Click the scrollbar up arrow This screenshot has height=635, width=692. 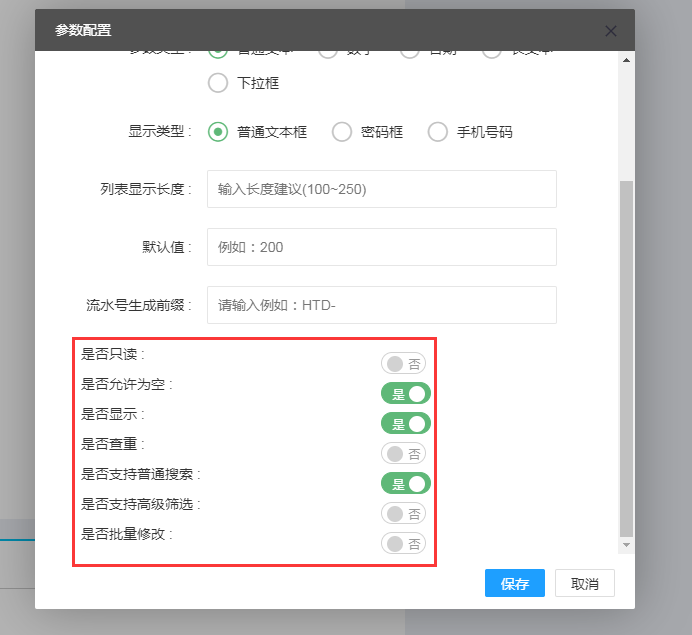[626, 60]
